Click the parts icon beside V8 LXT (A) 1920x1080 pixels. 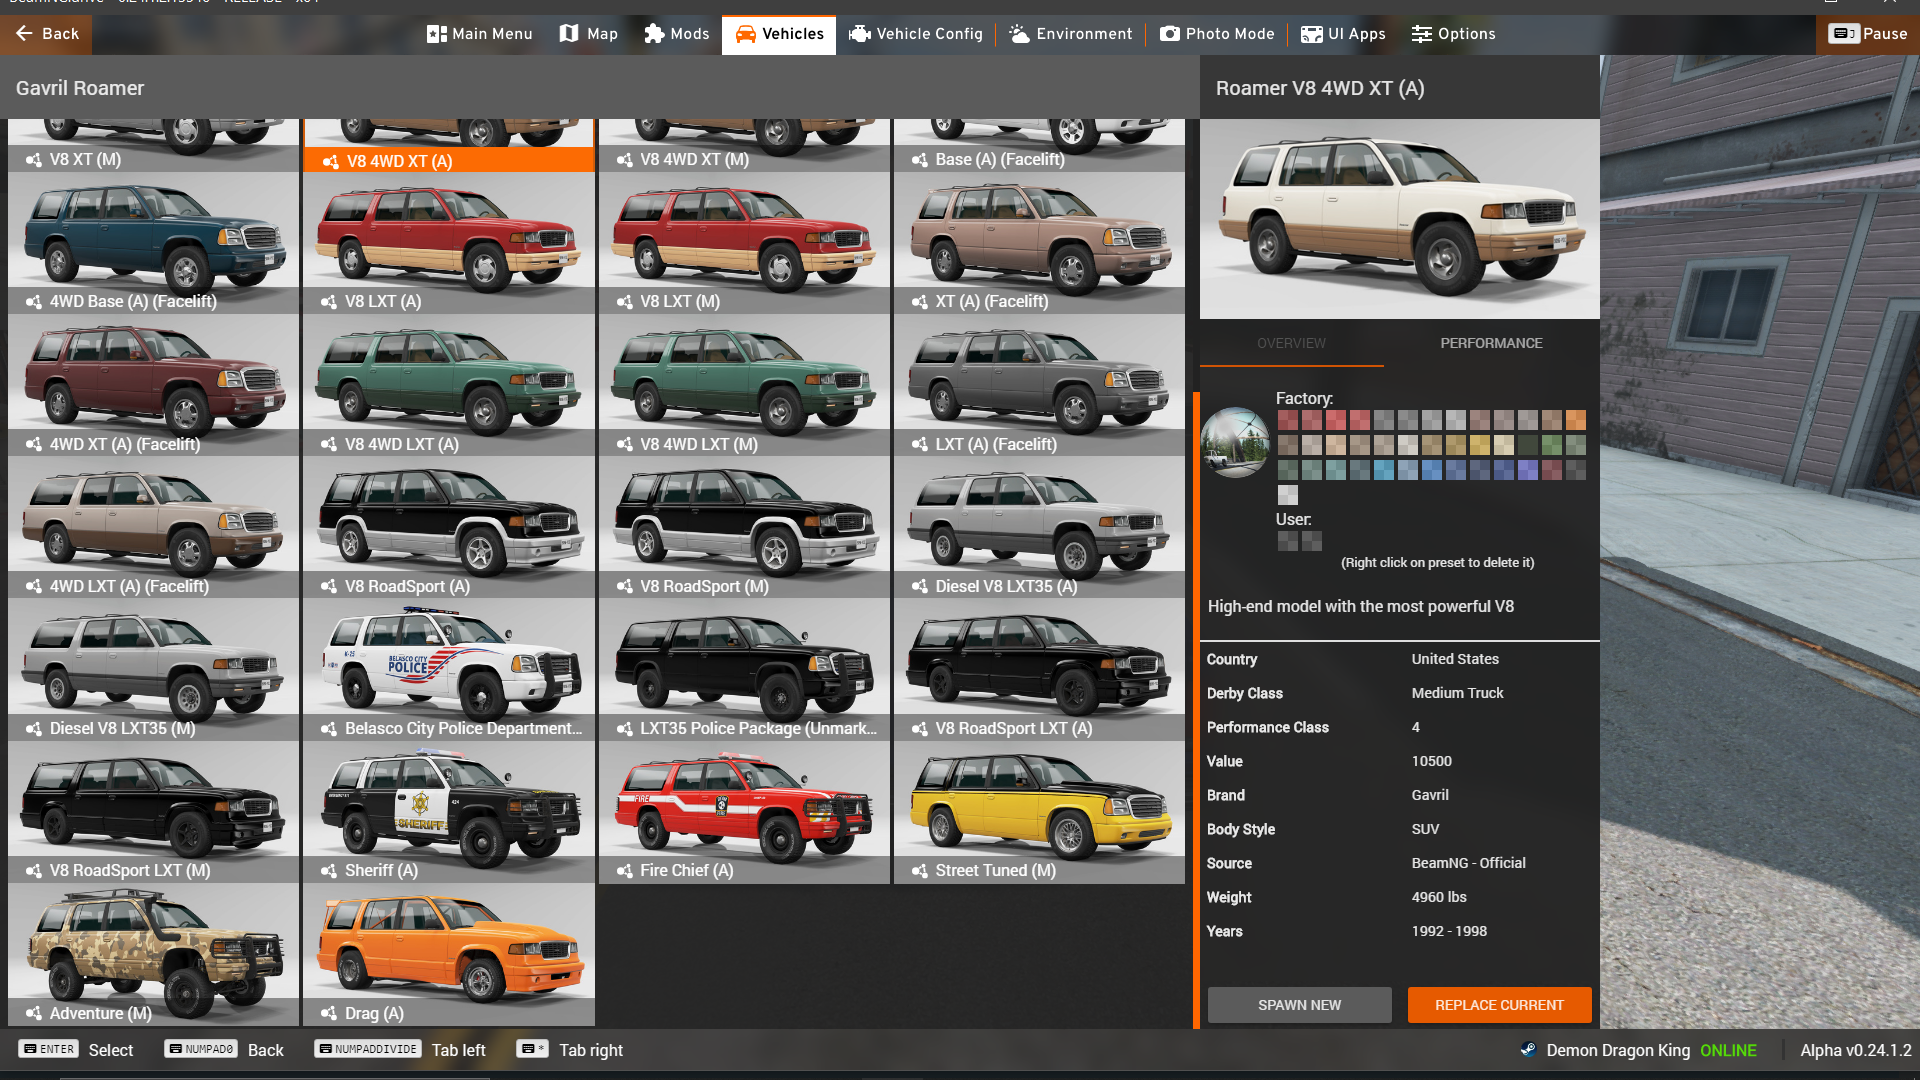(329, 302)
